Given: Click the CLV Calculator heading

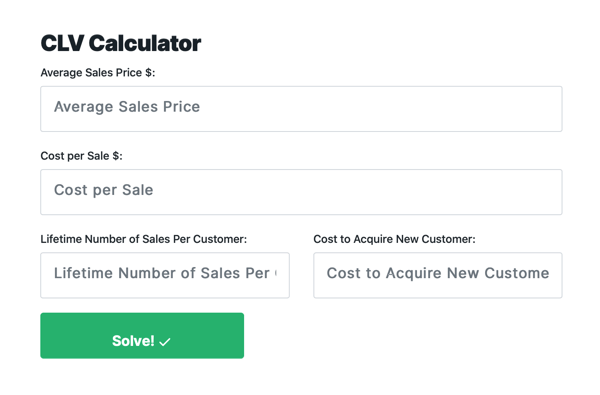Looking at the screenshot, I should pyautogui.click(x=121, y=43).
